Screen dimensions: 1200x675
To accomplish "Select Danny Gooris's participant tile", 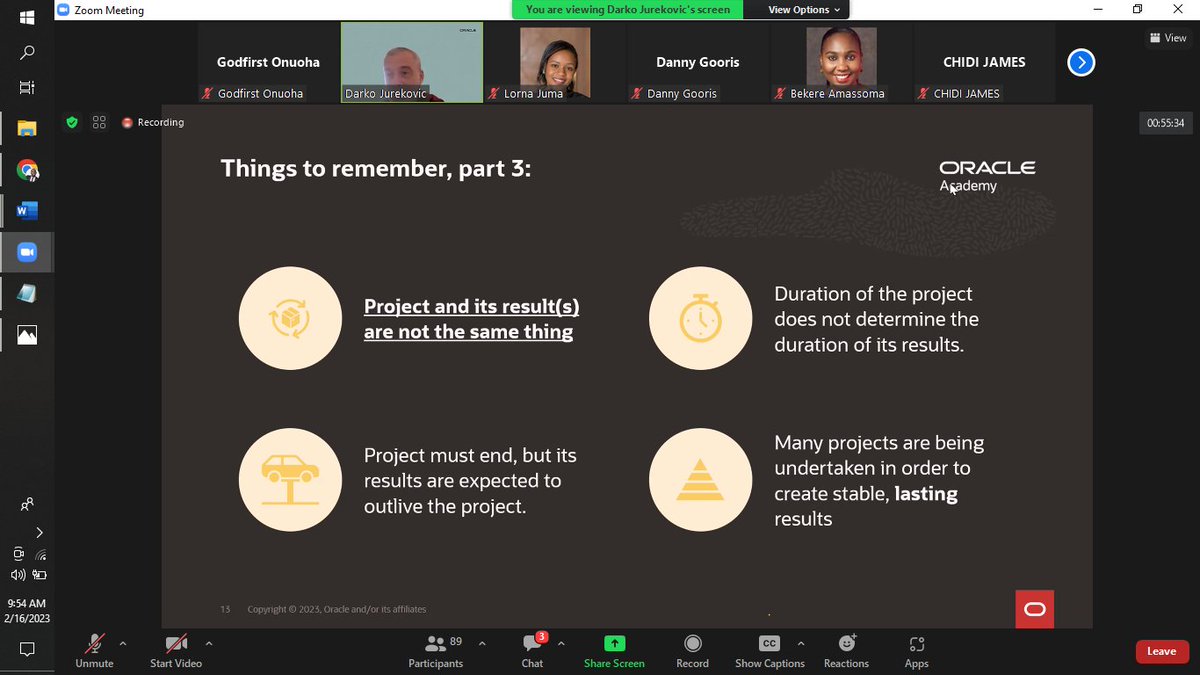I will click(698, 63).
